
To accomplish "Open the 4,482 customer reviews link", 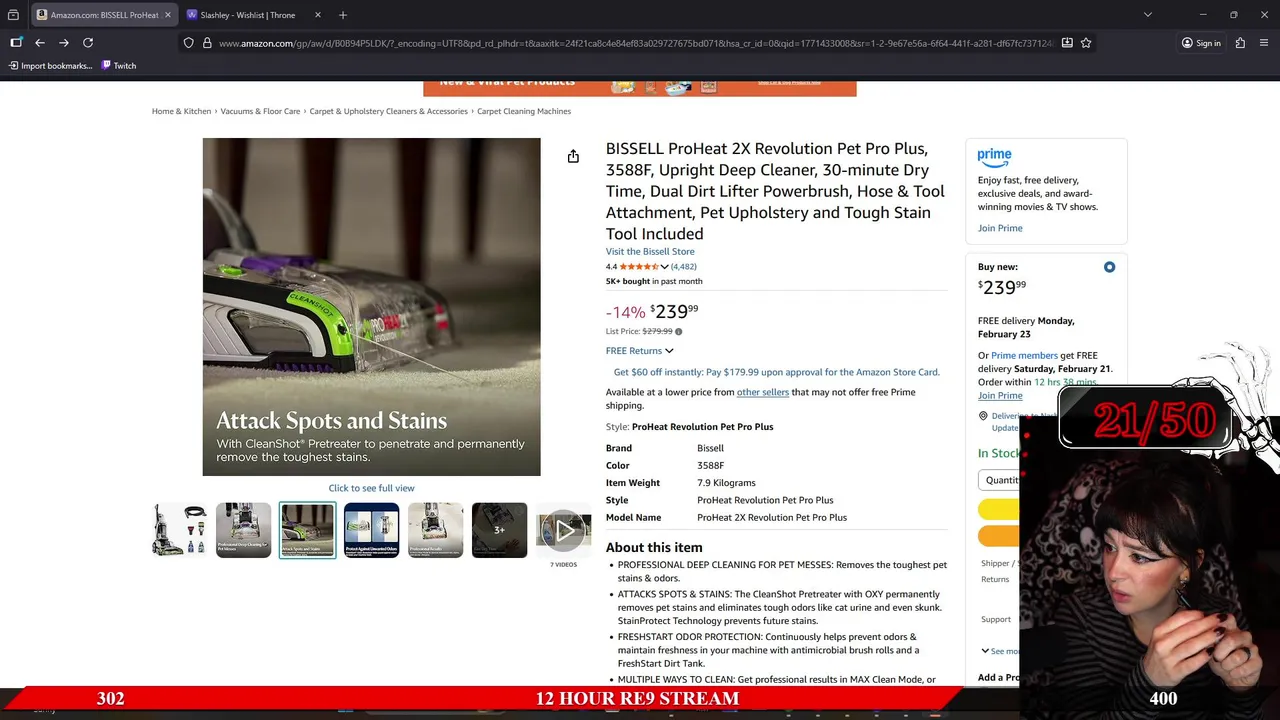I will 684,267.
